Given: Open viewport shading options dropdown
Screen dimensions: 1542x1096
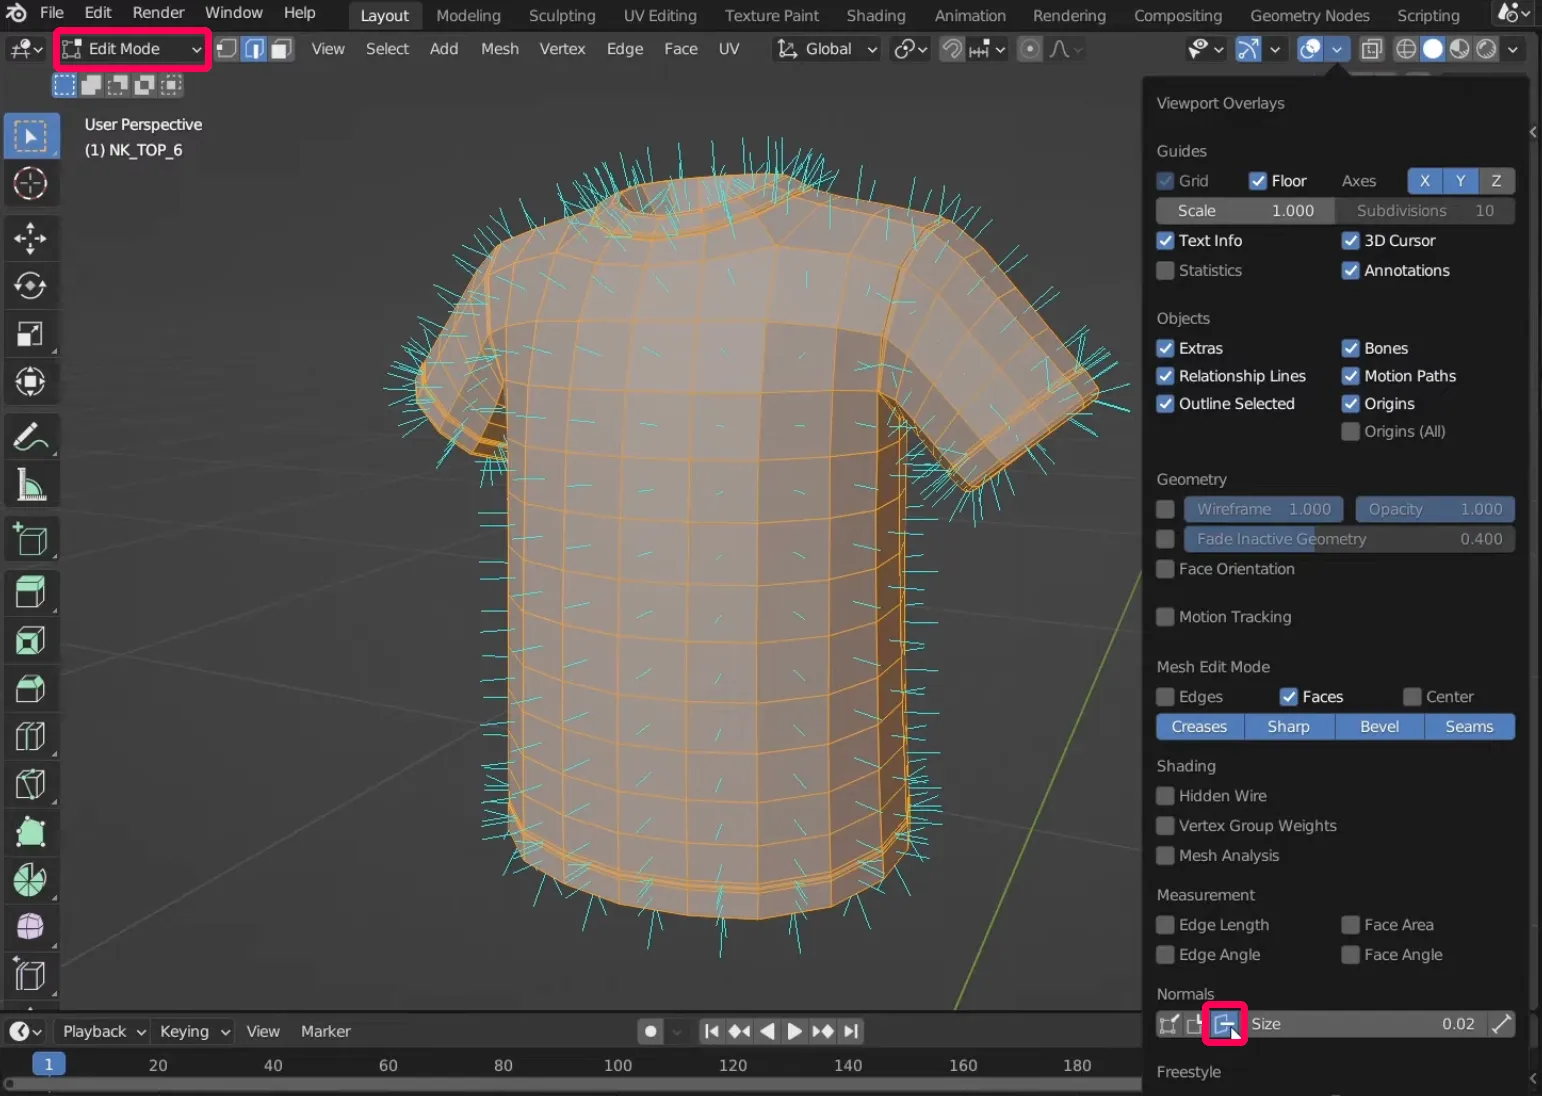Looking at the screenshot, I should pos(1513,49).
